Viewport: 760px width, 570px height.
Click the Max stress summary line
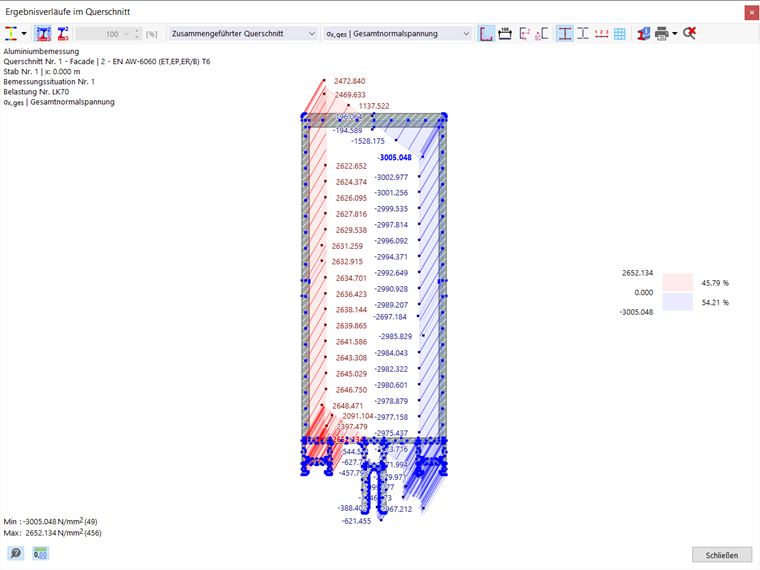pyautogui.click(x=52, y=533)
